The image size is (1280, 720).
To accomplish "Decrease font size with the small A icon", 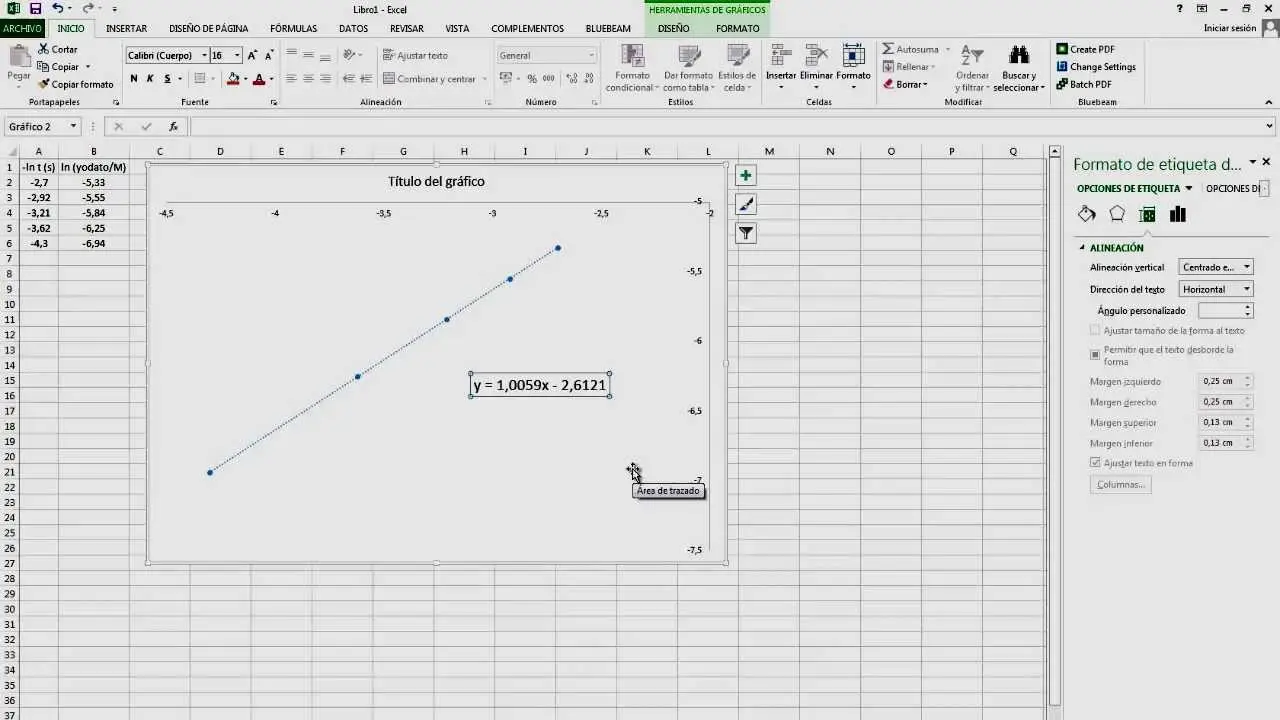I will [x=269, y=56].
